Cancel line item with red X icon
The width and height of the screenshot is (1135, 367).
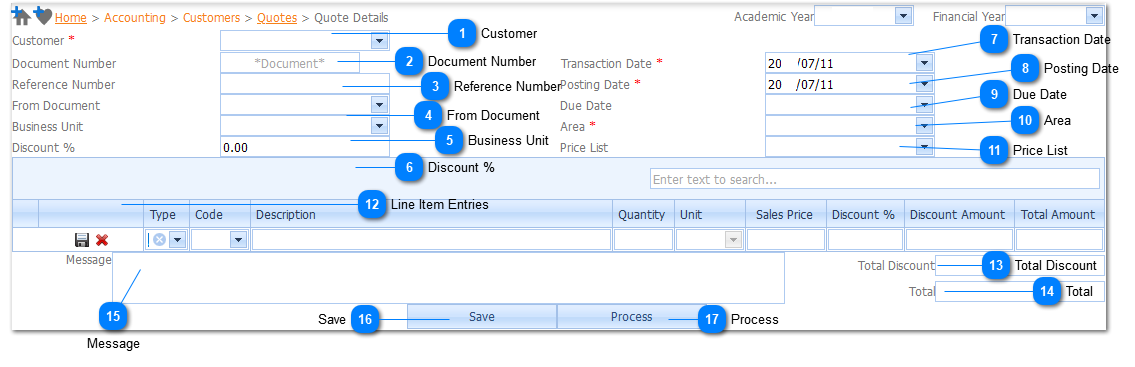102,240
